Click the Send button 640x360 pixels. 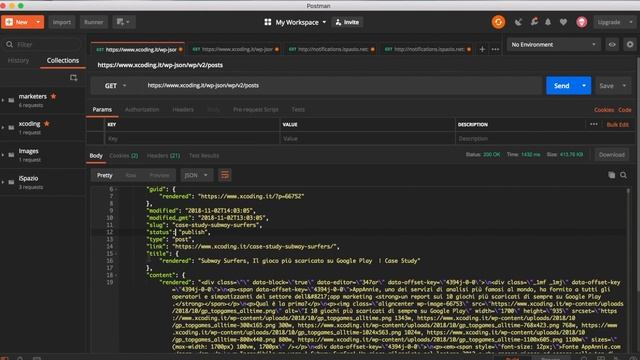coord(562,86)
